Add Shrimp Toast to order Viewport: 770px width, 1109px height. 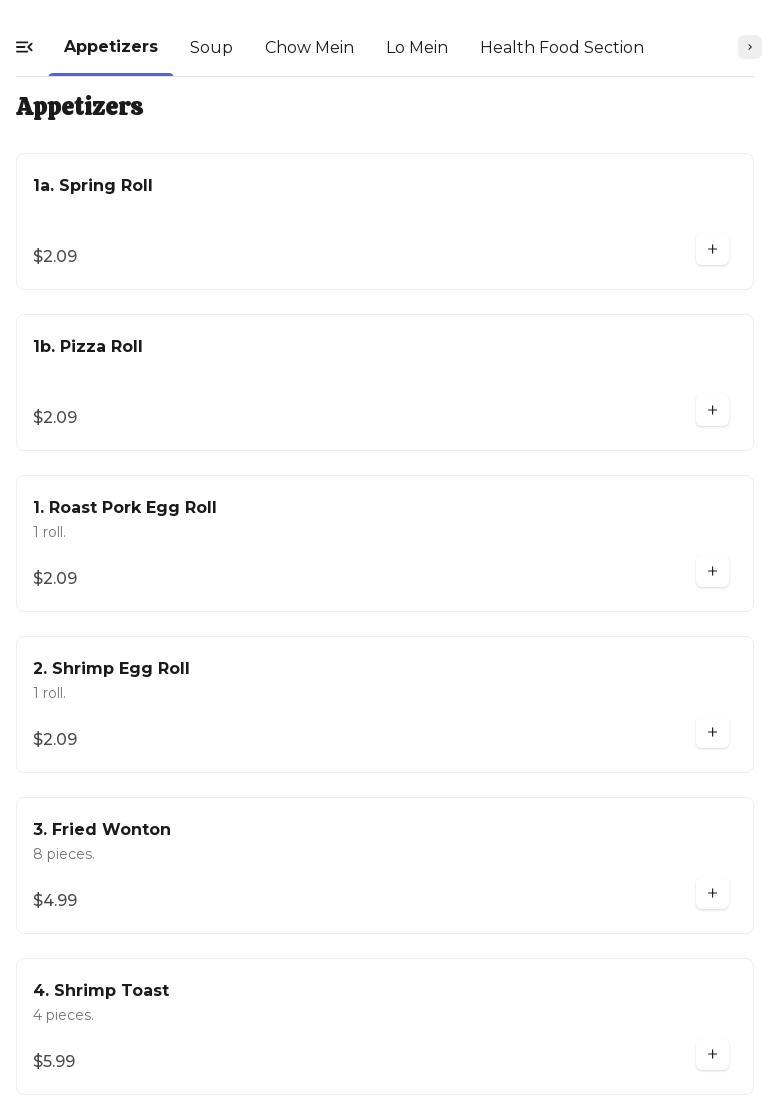tap(712, 1055)
